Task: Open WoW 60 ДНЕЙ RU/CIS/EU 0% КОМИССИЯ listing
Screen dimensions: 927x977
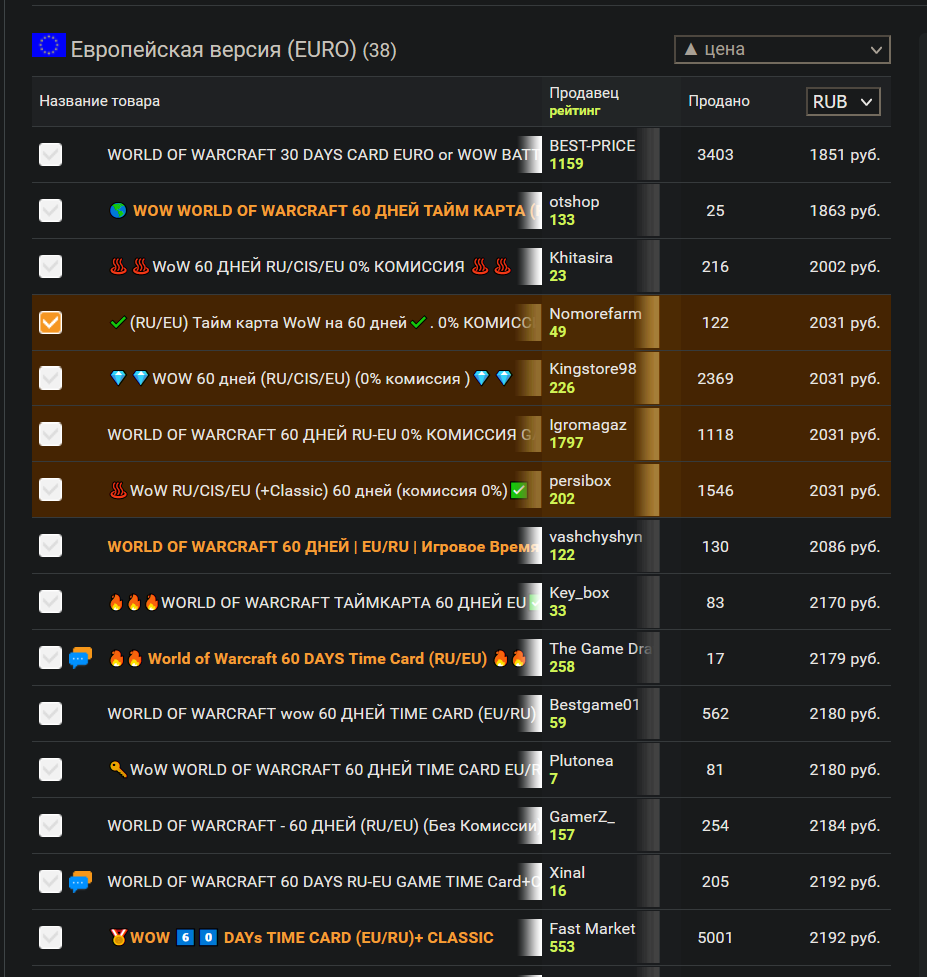Action: (x=308, y=267)
